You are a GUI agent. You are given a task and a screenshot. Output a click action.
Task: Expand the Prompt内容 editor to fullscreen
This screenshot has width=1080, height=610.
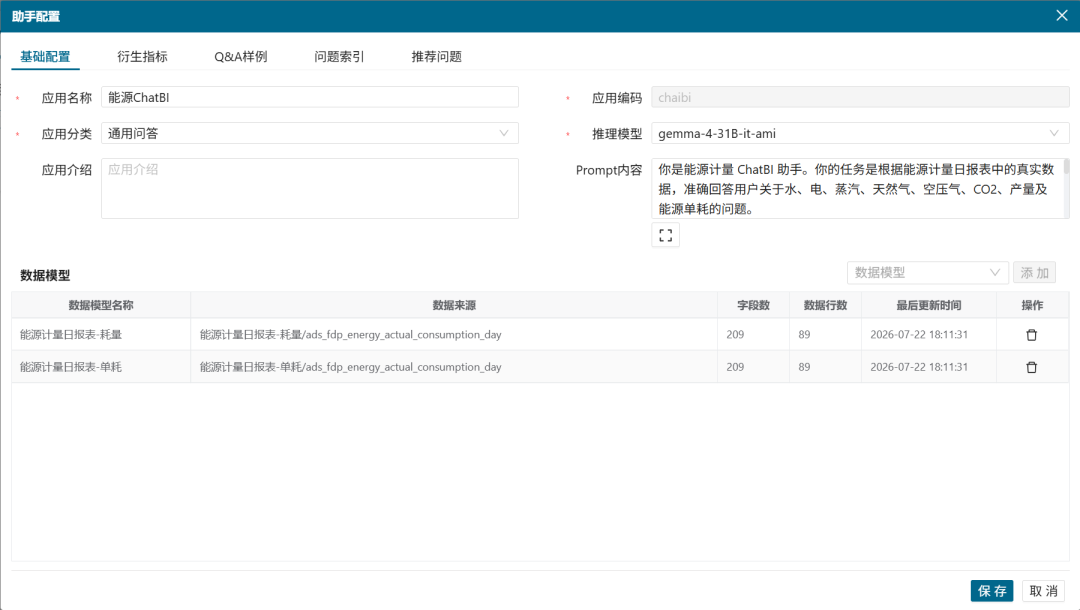click(665, 235)
